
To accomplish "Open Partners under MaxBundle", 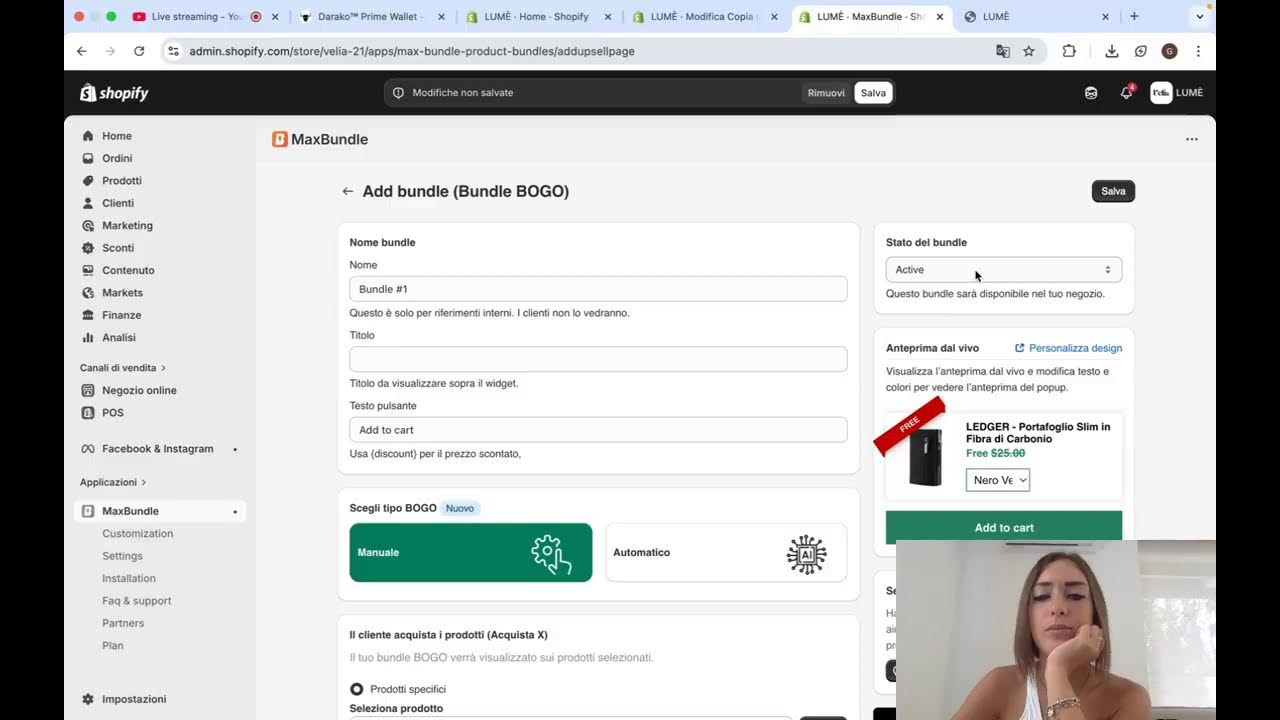I will click(123, 623).
